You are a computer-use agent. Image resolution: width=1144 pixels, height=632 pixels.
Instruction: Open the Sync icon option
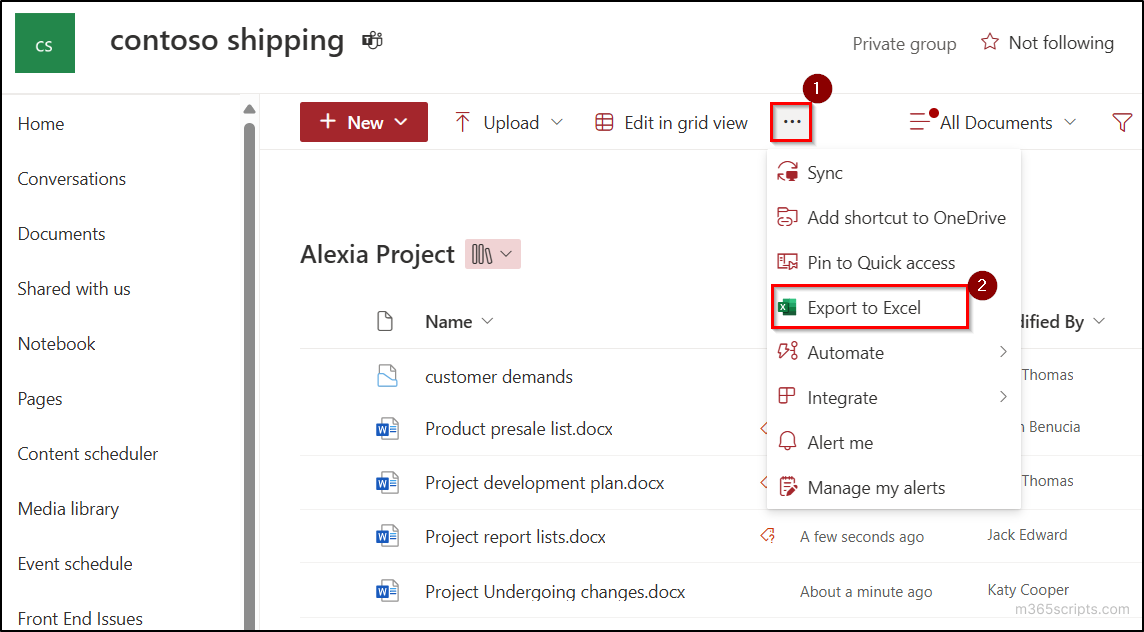[788, 172]
